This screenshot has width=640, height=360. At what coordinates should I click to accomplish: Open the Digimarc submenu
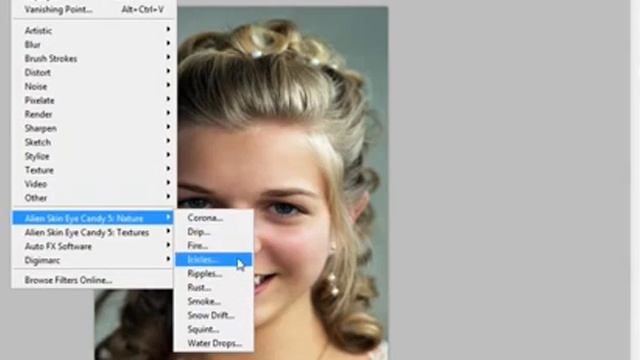coord(94,260)
